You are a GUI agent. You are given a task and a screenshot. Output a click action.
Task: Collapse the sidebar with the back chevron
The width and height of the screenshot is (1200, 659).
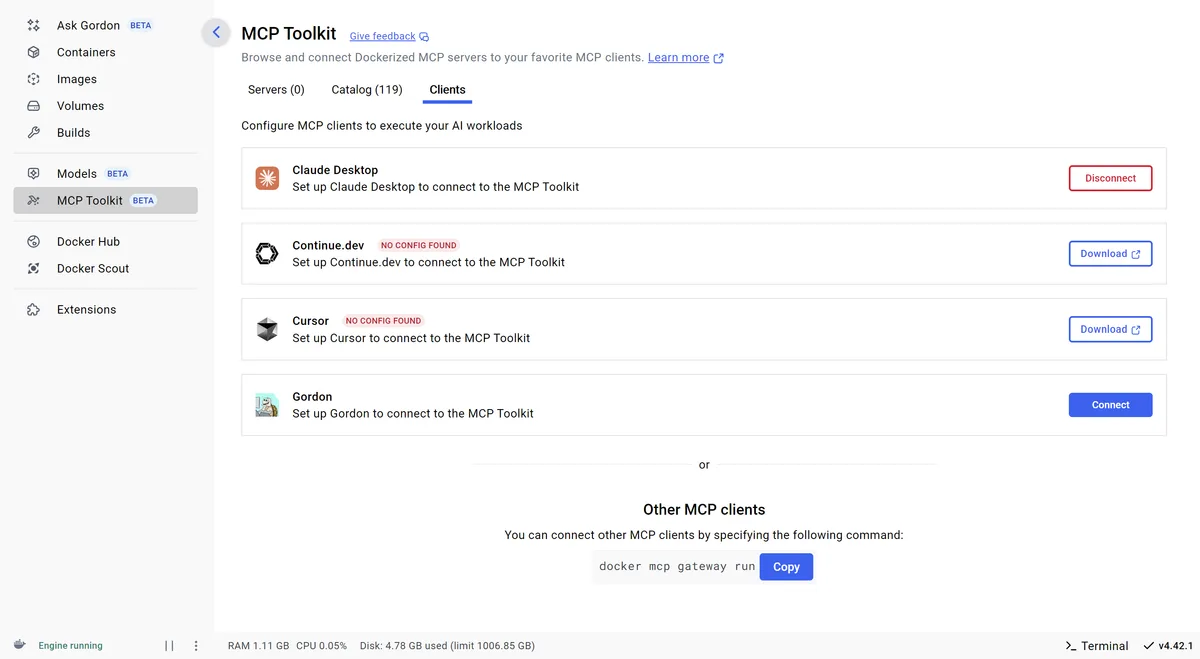[216, 33]
